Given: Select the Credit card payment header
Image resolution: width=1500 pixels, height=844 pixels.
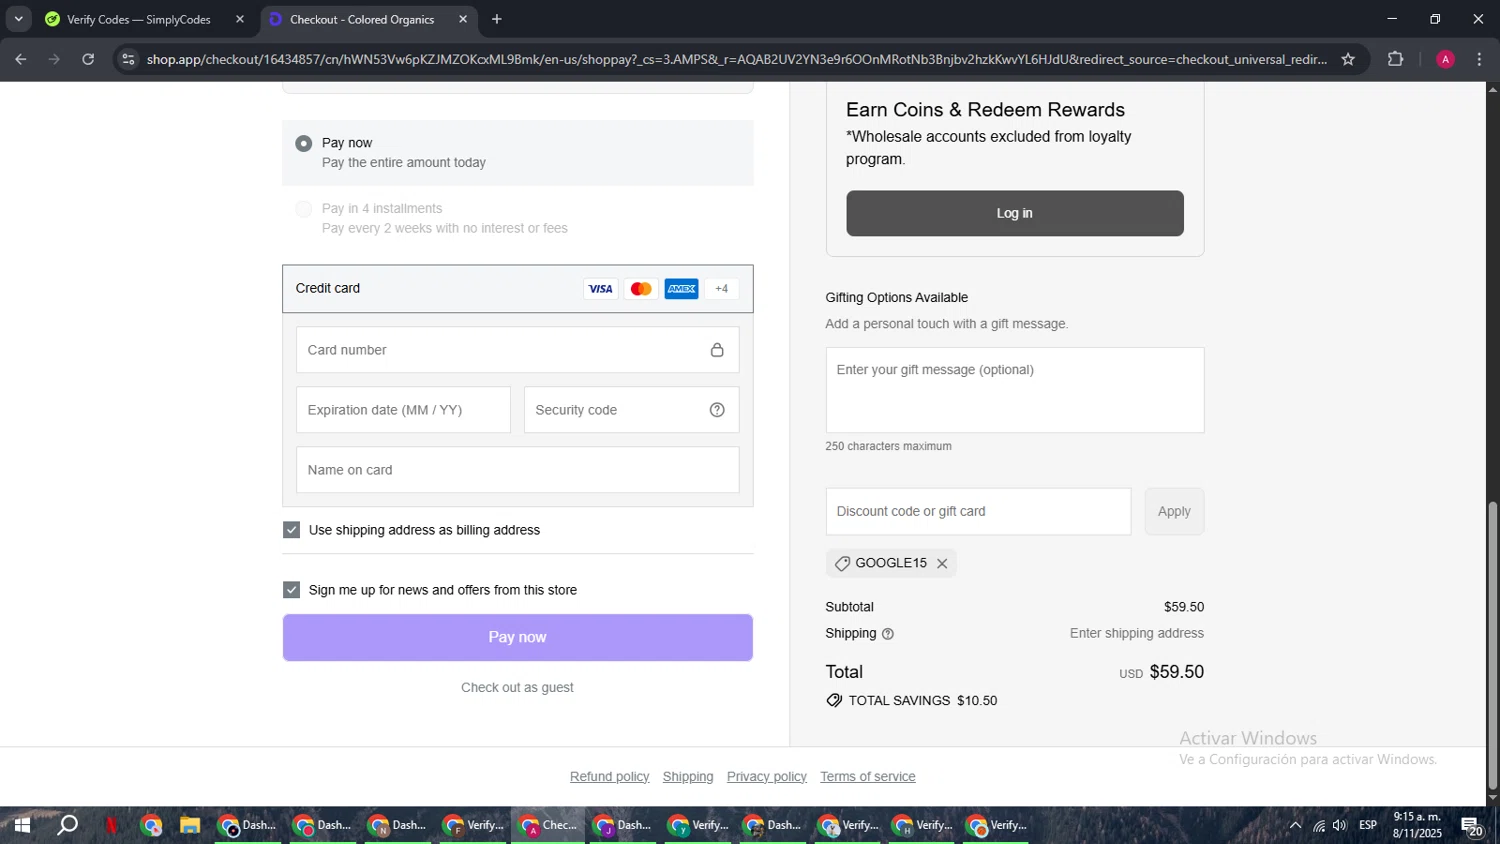Looking at the screenshot, I should click(518, 289).
